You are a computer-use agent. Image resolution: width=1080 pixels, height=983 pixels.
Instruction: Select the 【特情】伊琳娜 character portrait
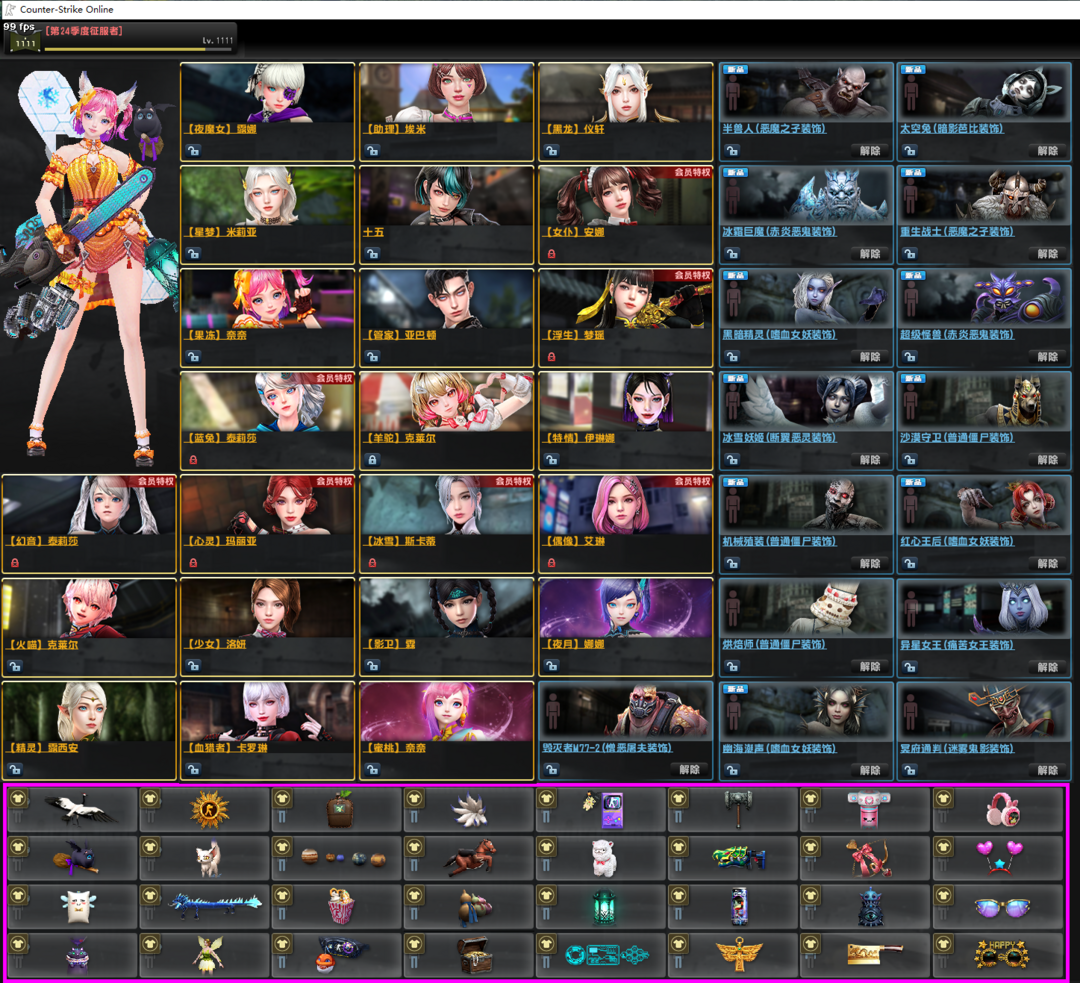pyautogui.click(x=625, y=402)
